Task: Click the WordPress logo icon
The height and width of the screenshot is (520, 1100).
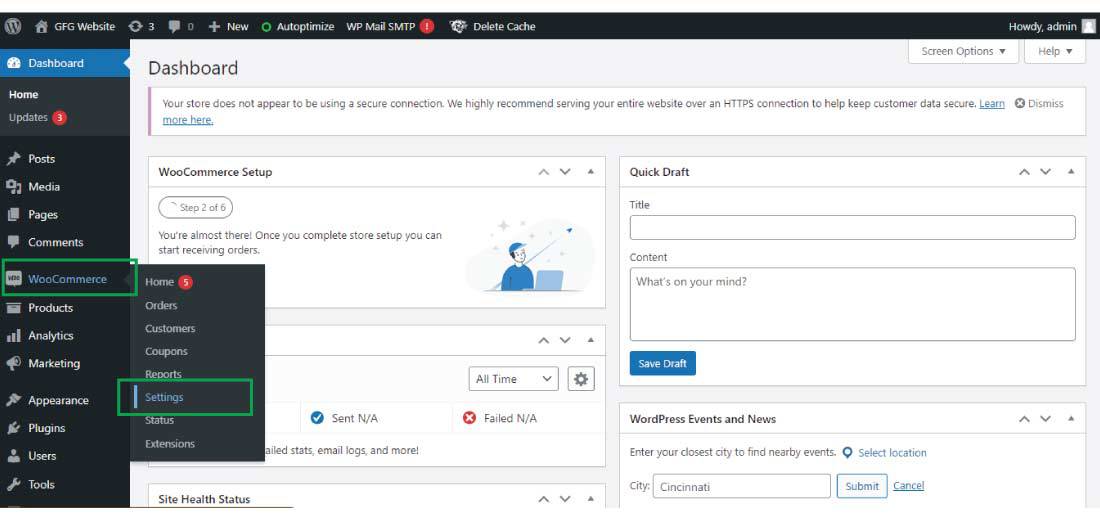Action: [x=13, y=27]
